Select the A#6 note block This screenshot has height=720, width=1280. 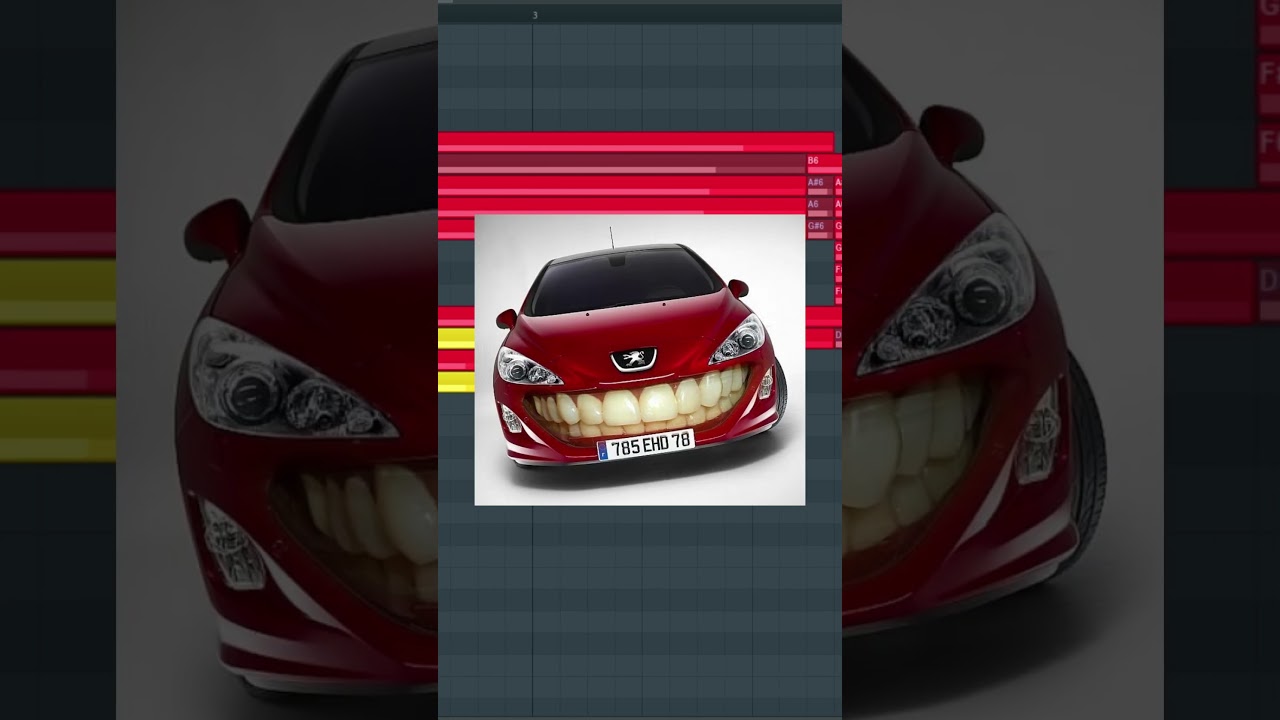(x=819, y=185)
